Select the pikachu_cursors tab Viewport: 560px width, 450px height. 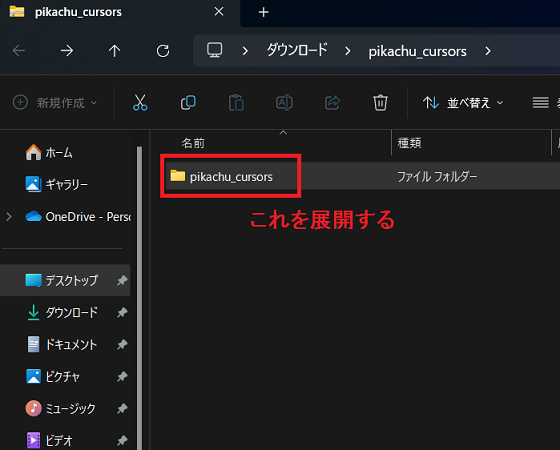point(120,12)
